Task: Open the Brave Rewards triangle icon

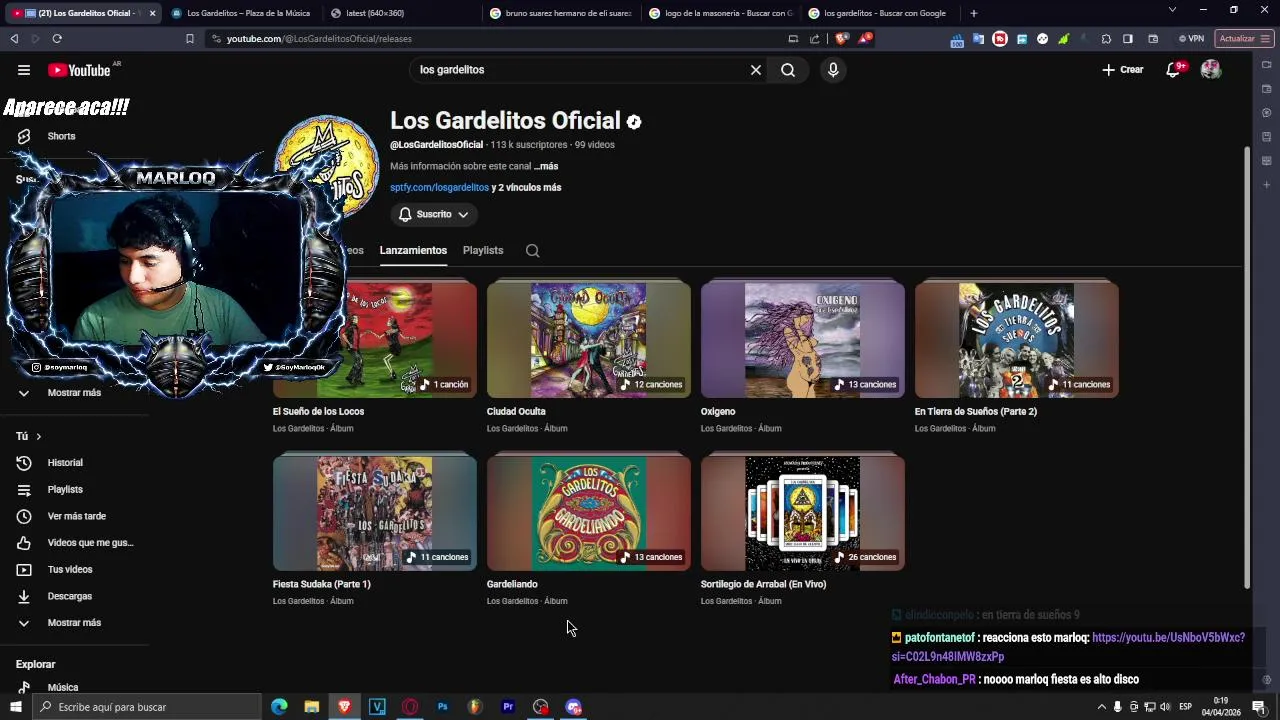Action: (x=865, y=39)
